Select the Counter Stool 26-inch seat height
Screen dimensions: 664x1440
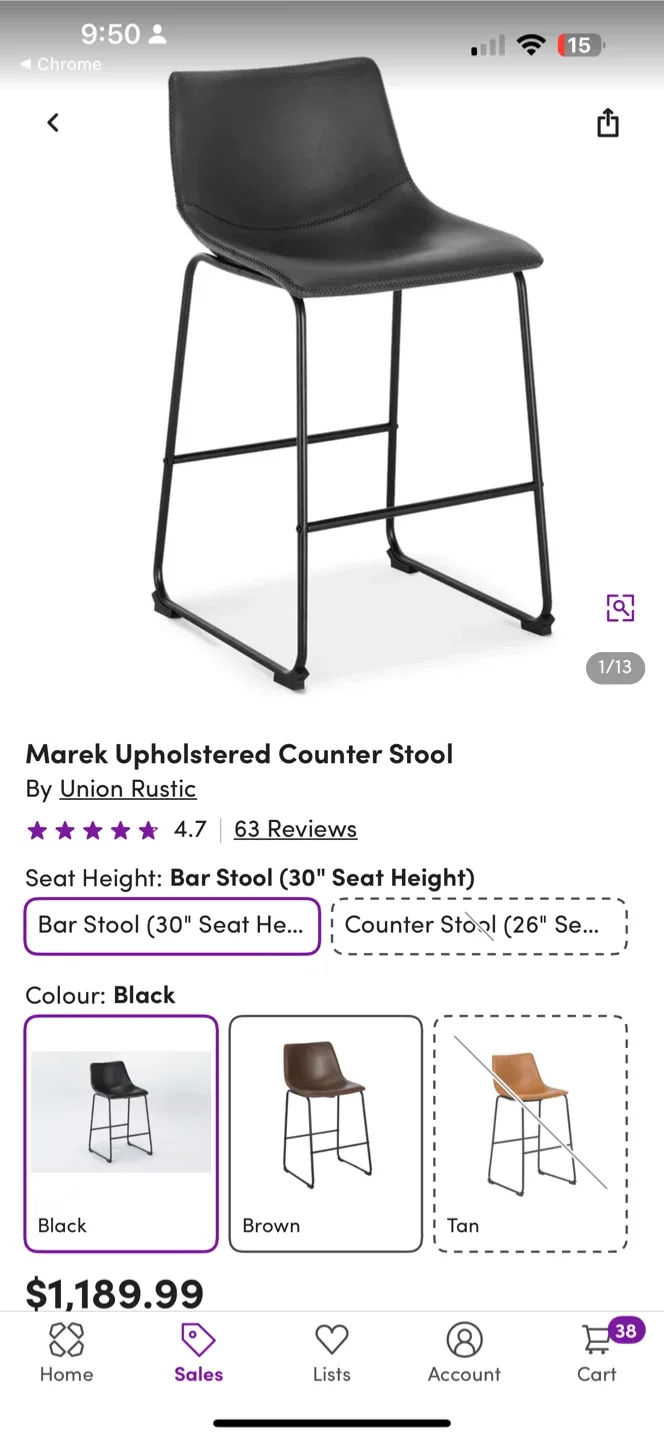tap(478, 926)
